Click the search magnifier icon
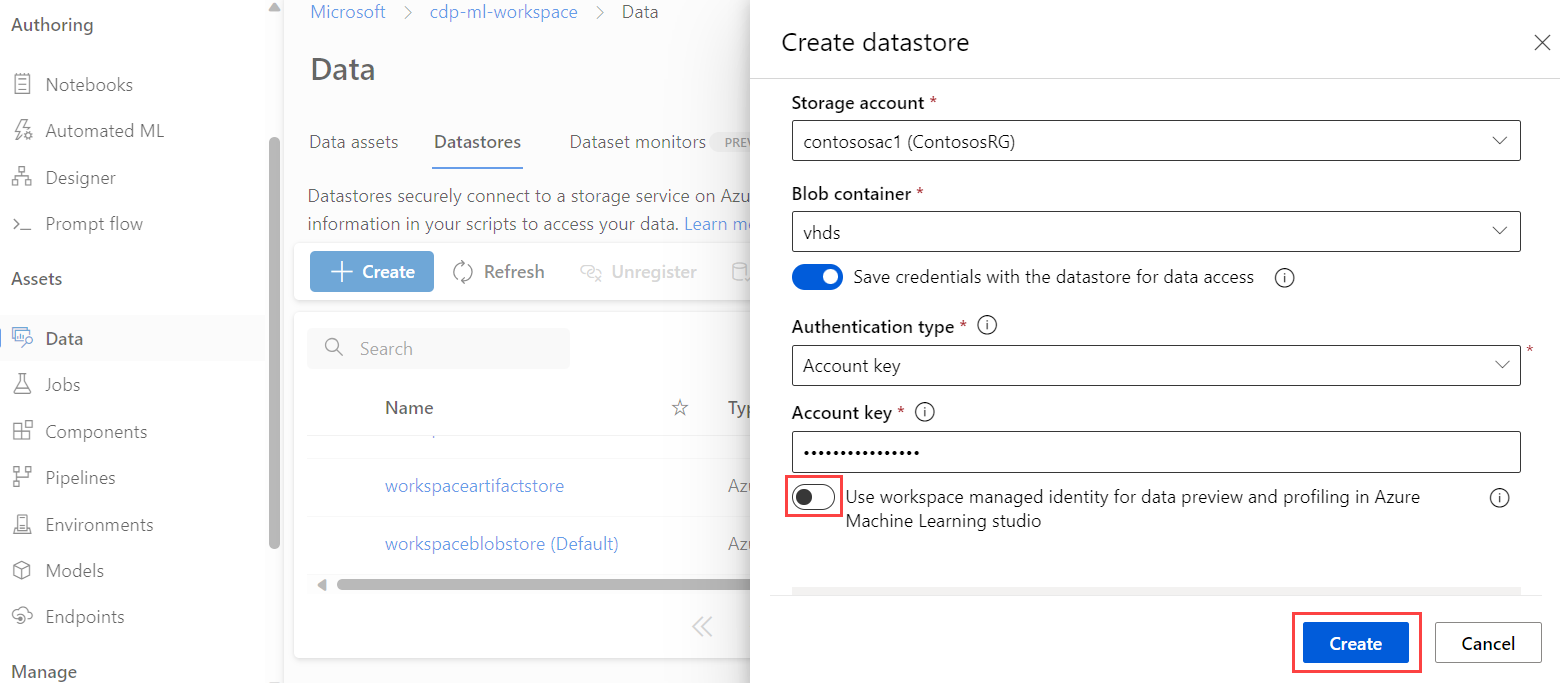1560x683 pixels. tap(334, 349)
